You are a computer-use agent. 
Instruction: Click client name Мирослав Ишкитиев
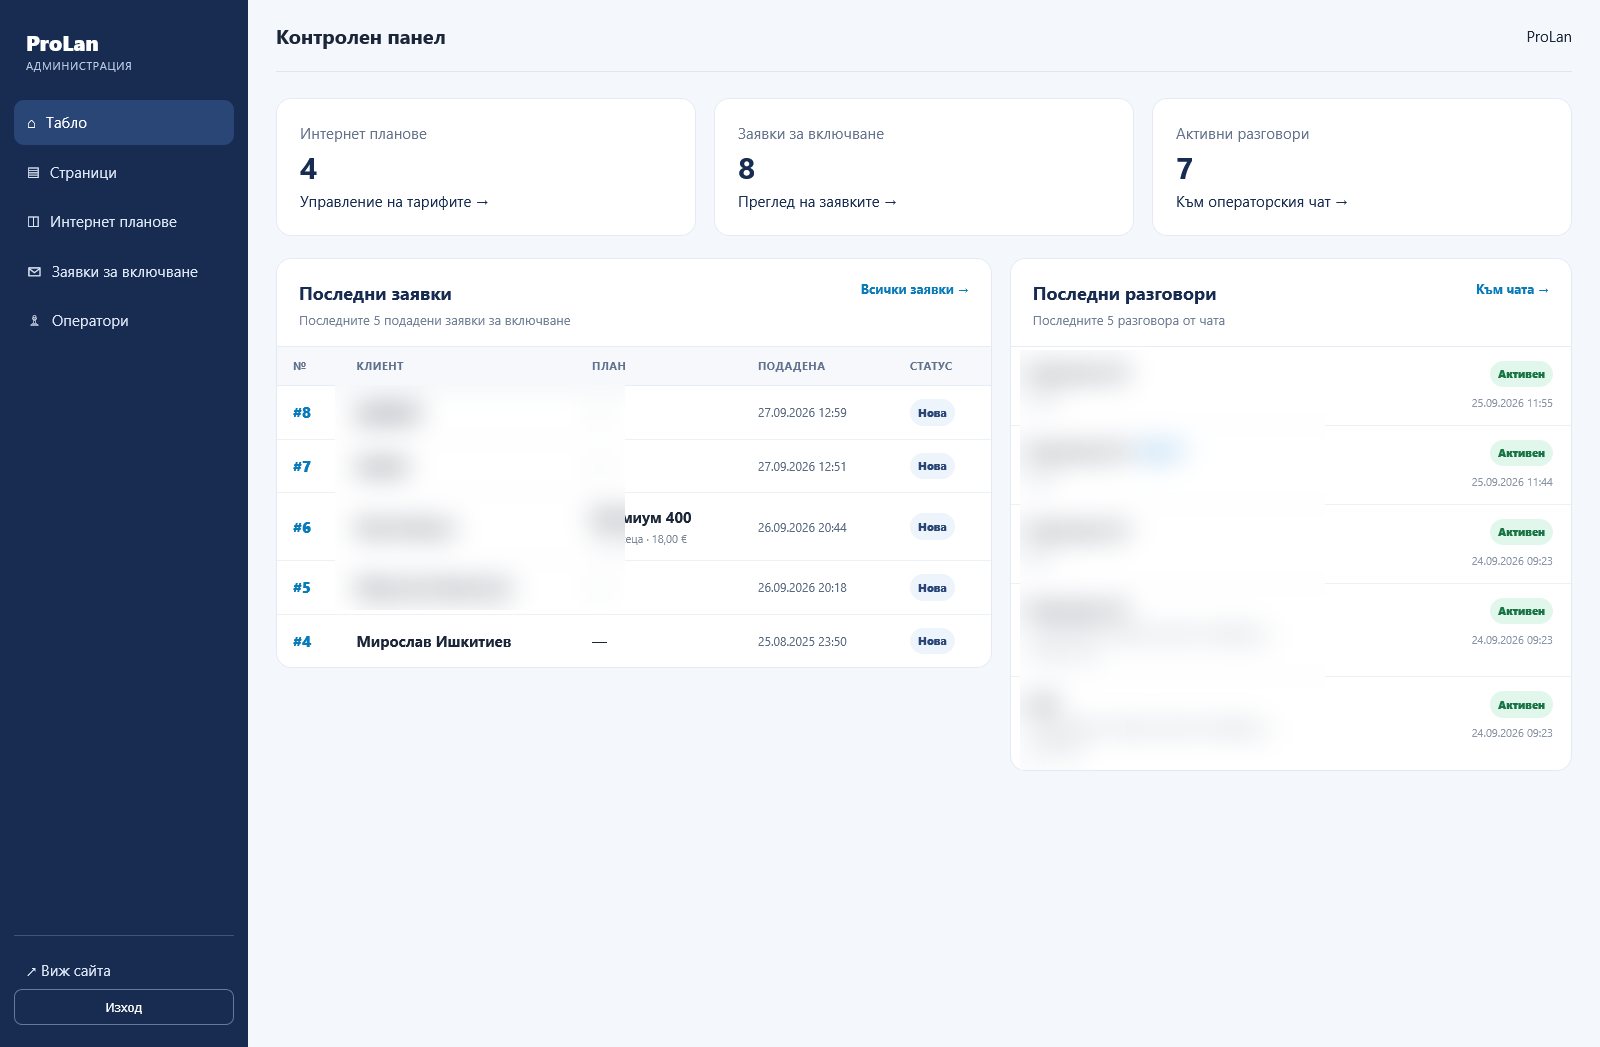[434, 642]
